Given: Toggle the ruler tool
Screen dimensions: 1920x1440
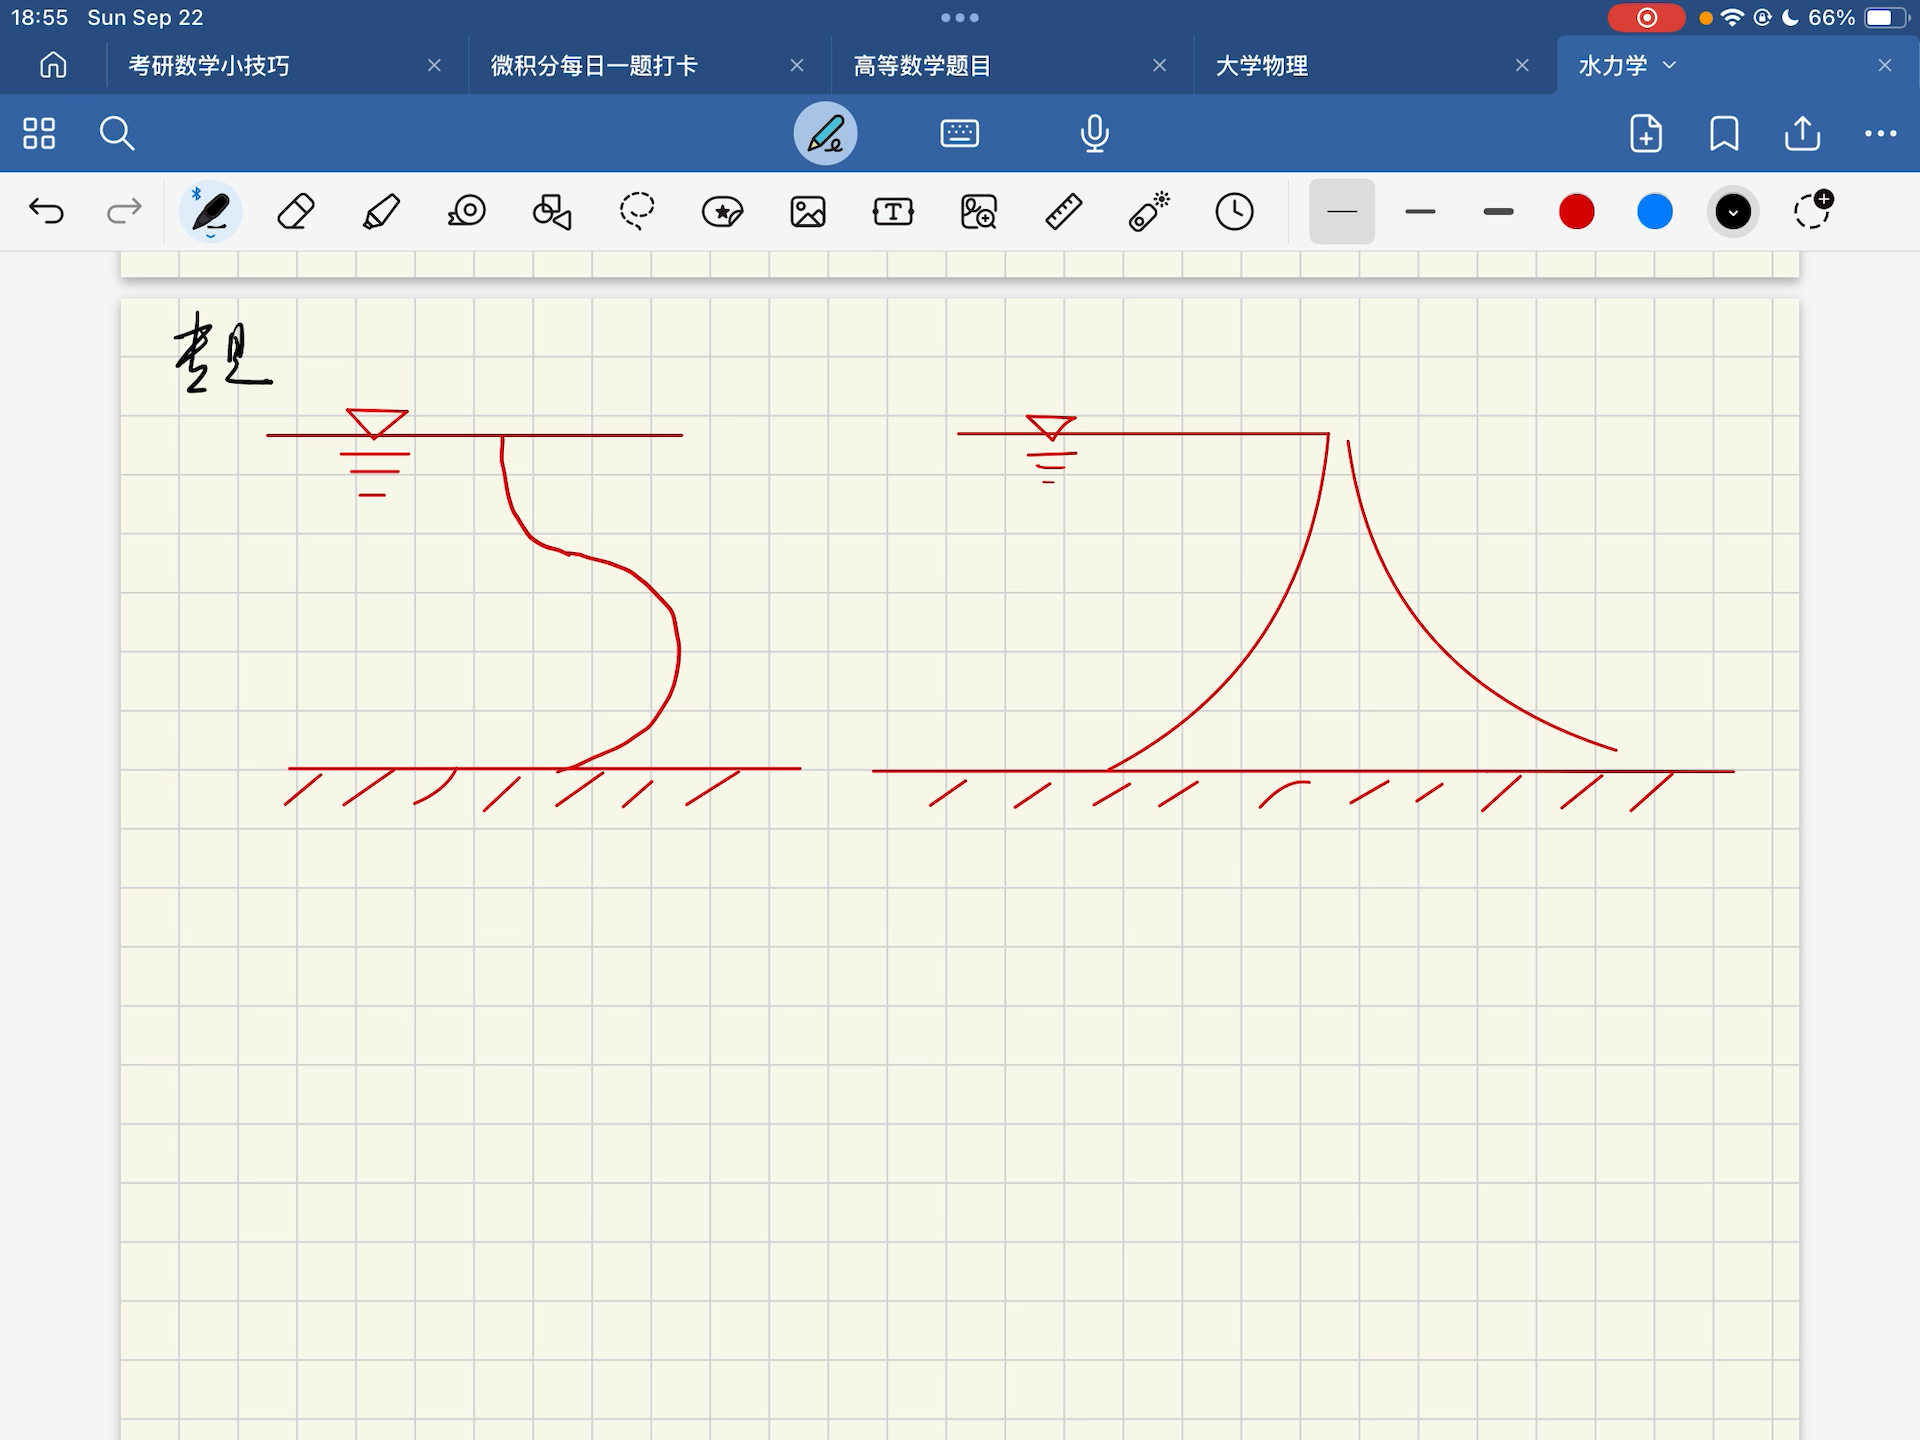Looking at the screenshot, I should coord(1064,212).
